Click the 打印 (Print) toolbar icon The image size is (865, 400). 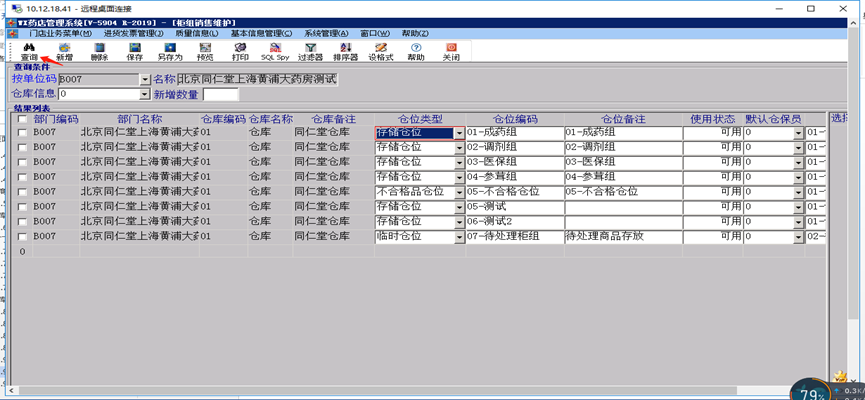(x=240, y=48)
